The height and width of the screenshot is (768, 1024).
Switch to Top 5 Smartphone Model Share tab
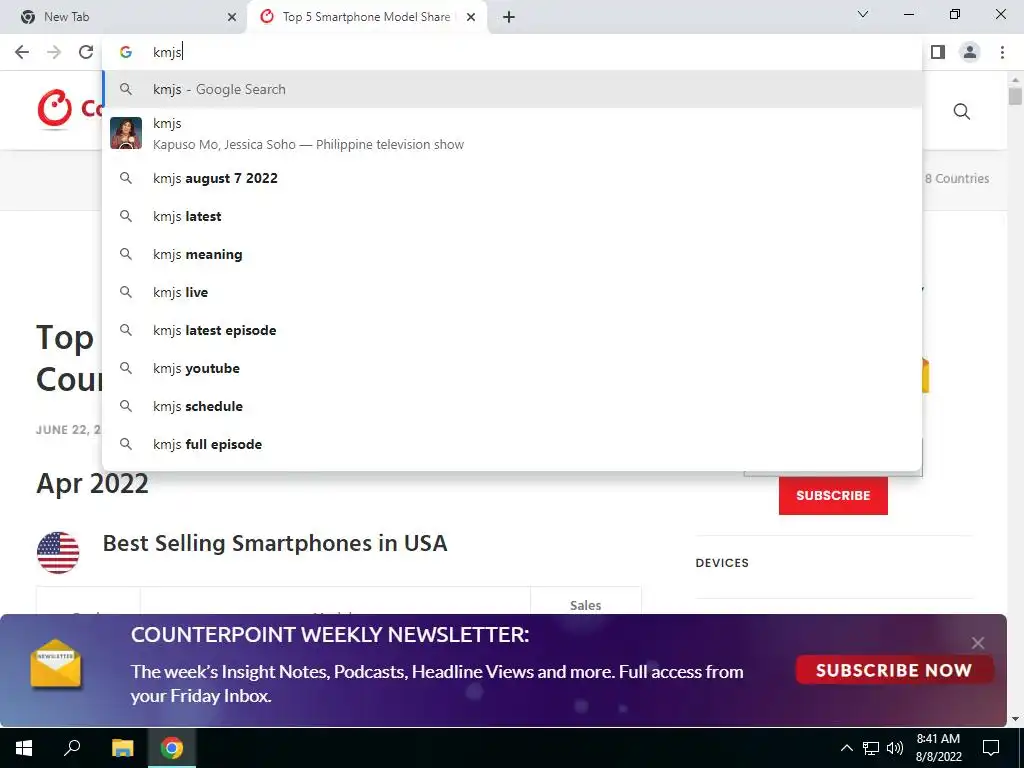pos(367,17)
